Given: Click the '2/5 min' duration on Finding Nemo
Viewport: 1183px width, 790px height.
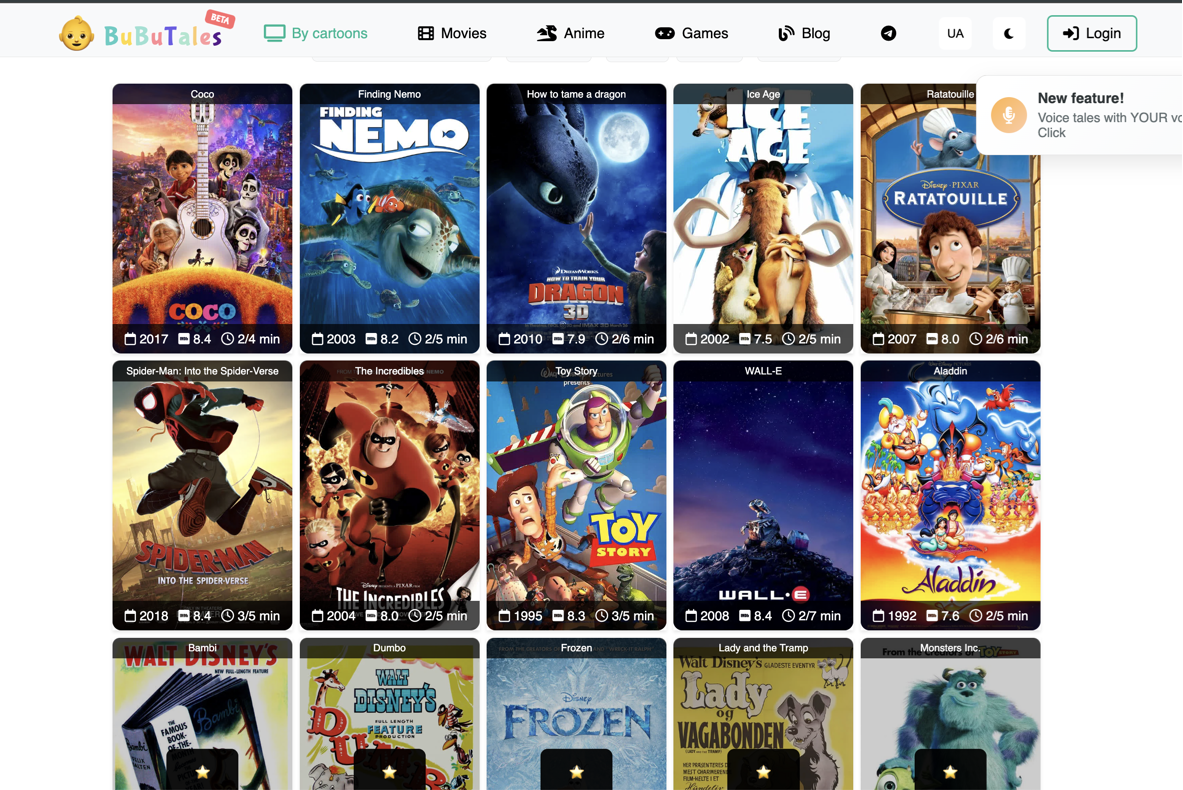Looking at the screenshot, I should click(x=446, y=339).
